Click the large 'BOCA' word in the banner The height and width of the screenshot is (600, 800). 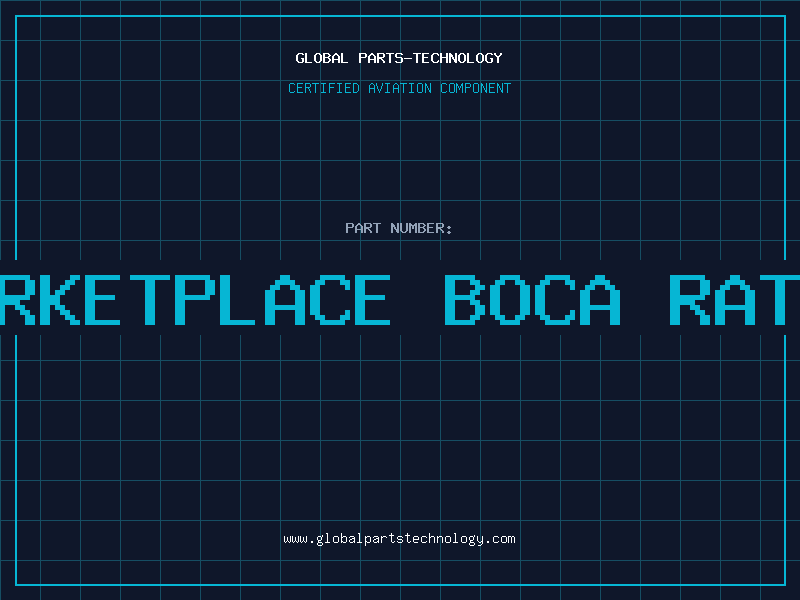coord(533,300)
